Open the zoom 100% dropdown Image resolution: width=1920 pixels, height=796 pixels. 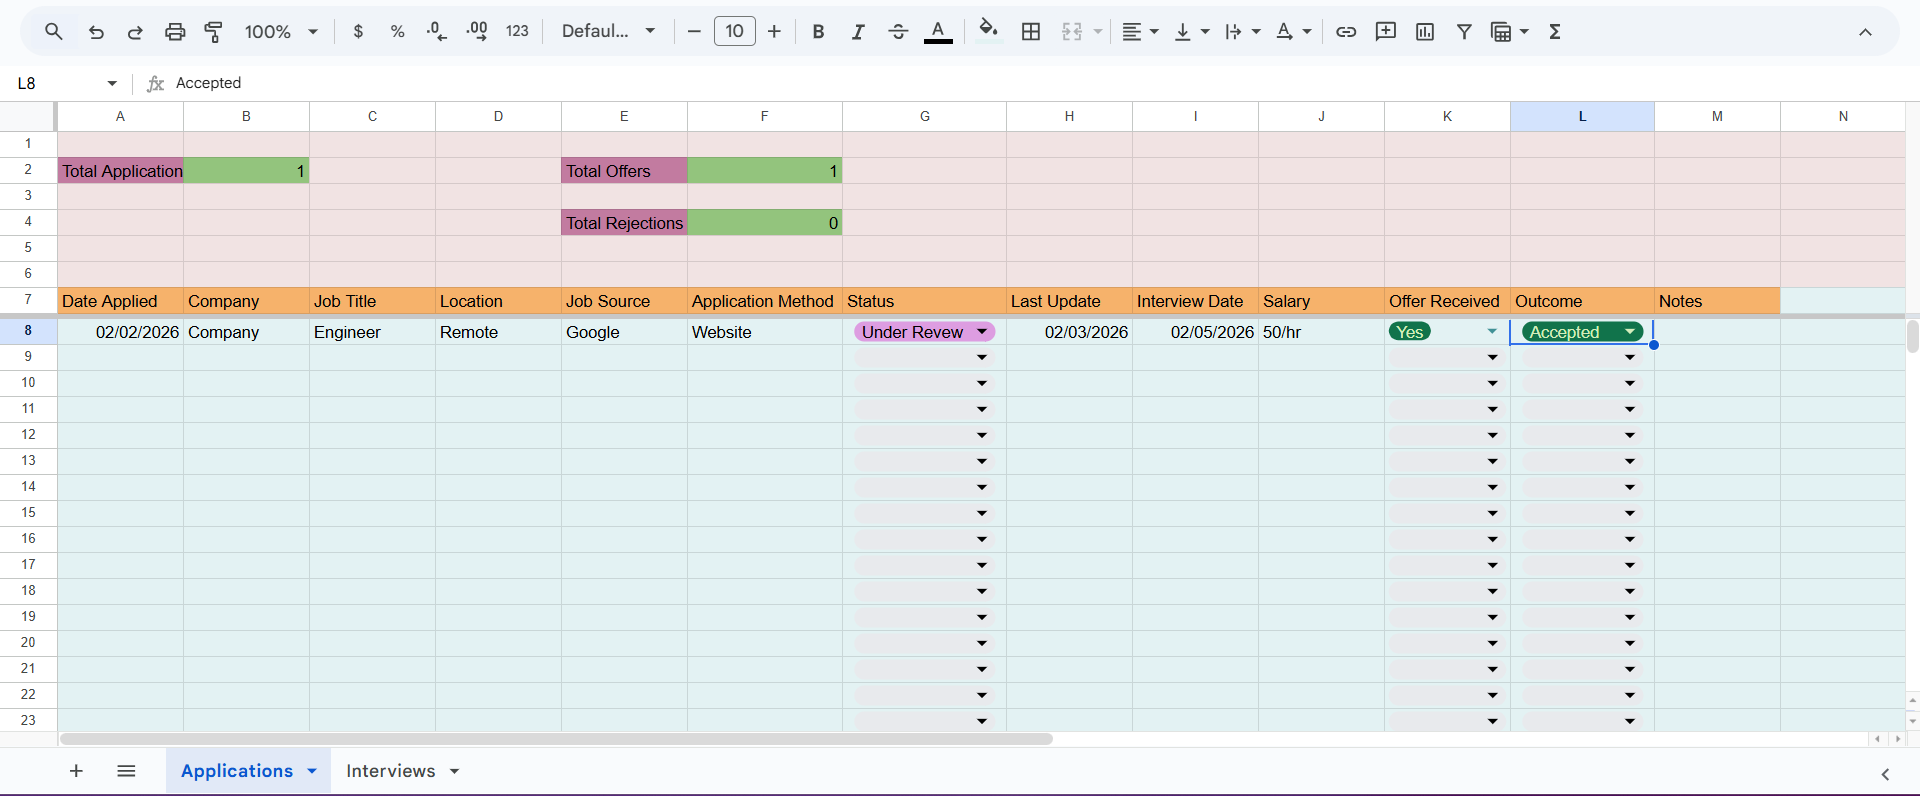click(x=281, y=32)
